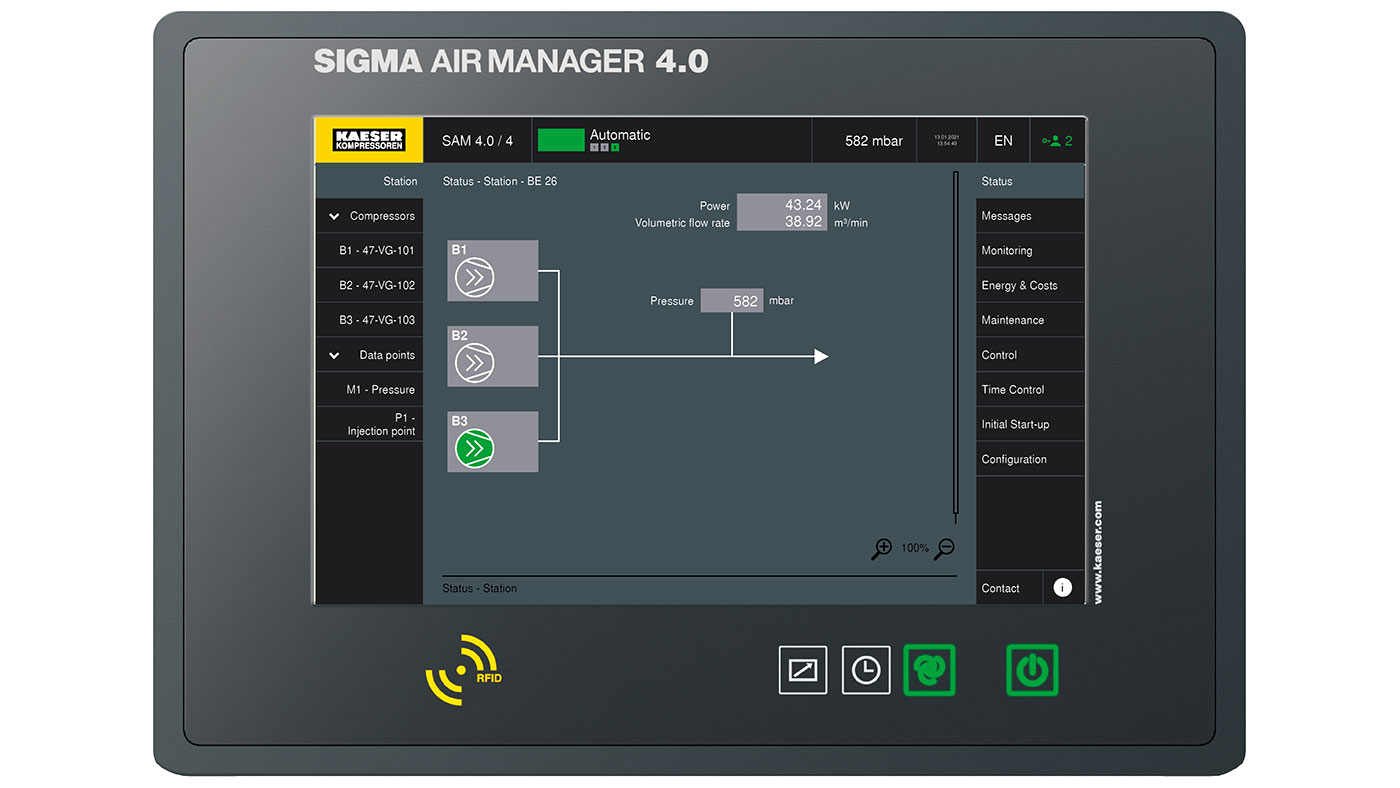Click the 582 mbar pressure value field

[x=732, y=300]
